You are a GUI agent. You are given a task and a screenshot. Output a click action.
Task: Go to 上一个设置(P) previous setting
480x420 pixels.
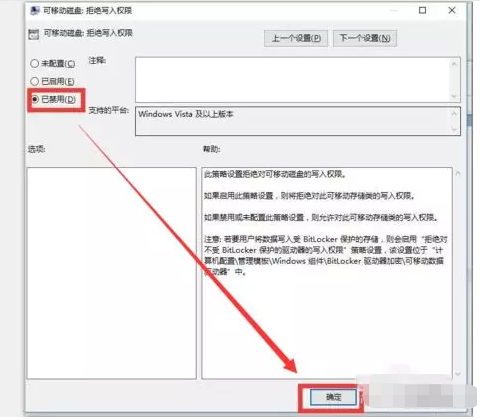pyautogui.click(x=296, y=38)
